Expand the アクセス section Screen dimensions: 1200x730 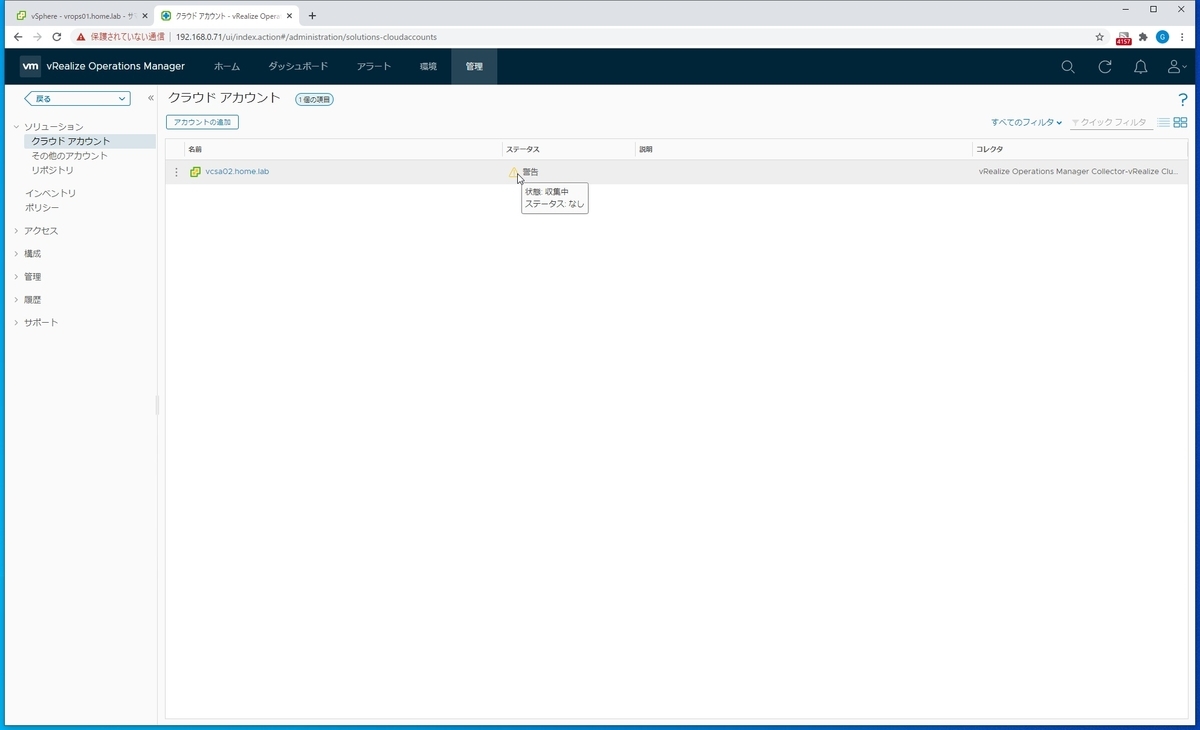point(16,231)
